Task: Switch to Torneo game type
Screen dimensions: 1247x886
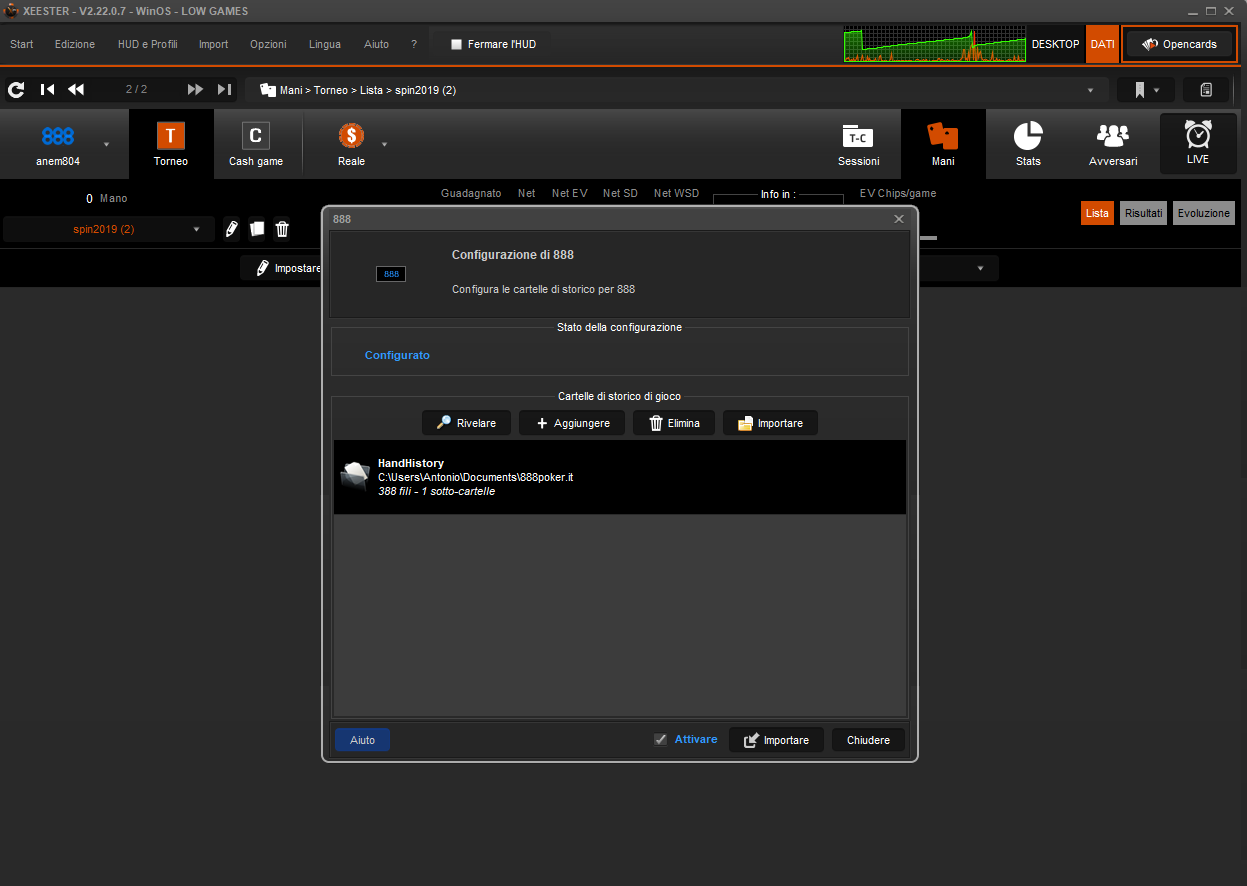Action: pyautogui.click(x=171, y=144)
